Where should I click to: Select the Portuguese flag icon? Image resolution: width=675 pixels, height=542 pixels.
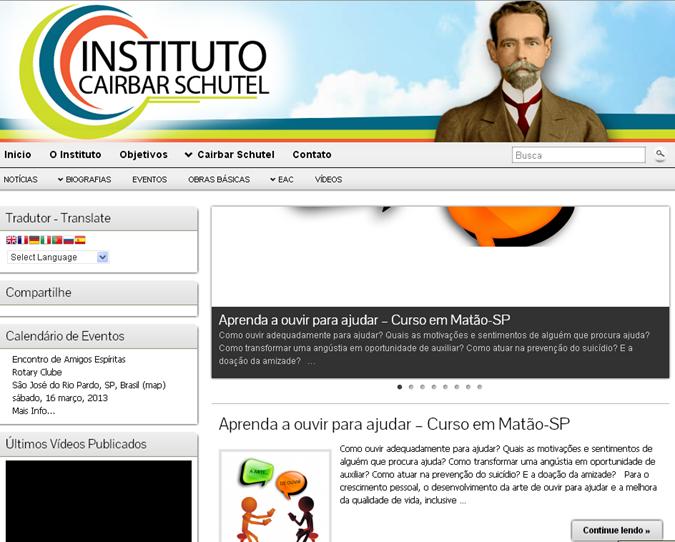[x=57, y=240]
